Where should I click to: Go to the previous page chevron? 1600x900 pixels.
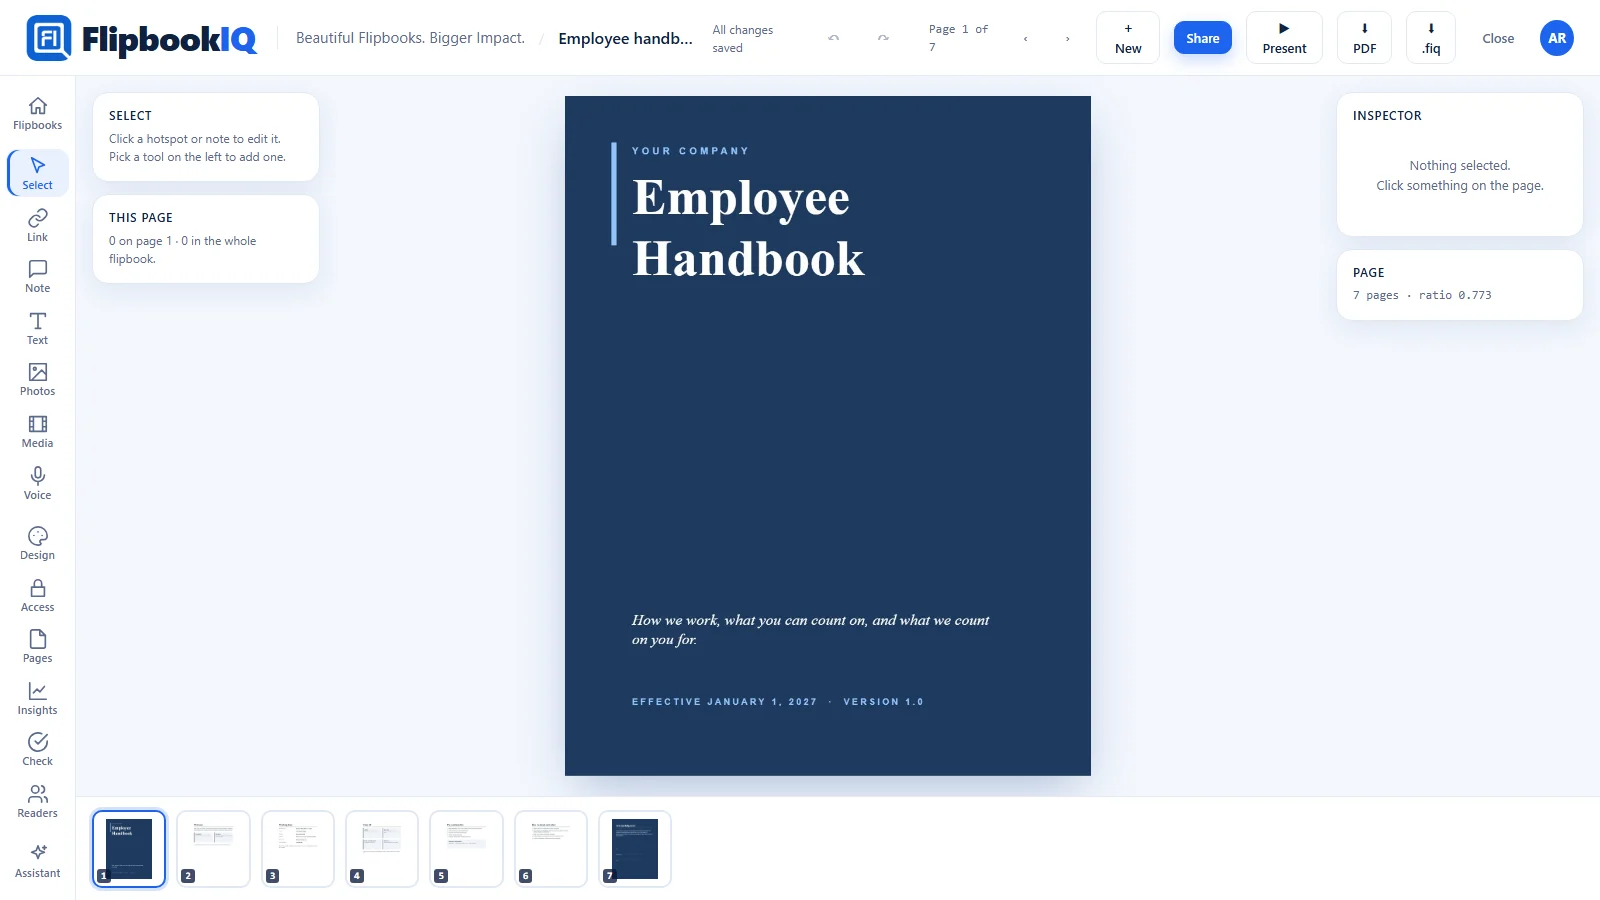(x=1026, y=39)
